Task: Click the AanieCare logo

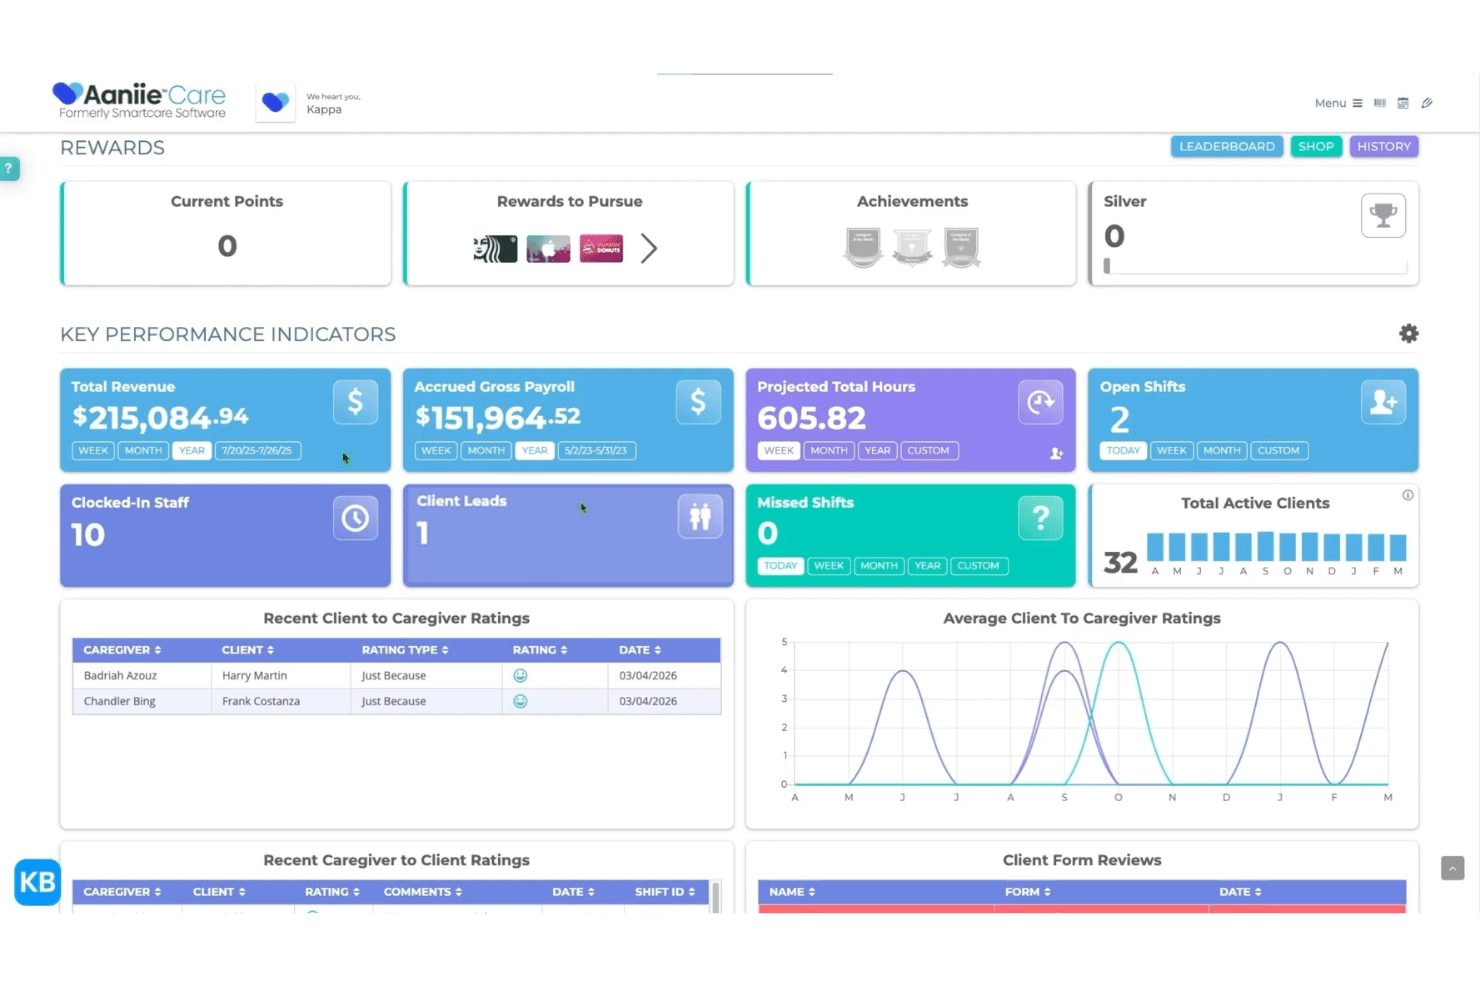Action: (x=139, y=100)
